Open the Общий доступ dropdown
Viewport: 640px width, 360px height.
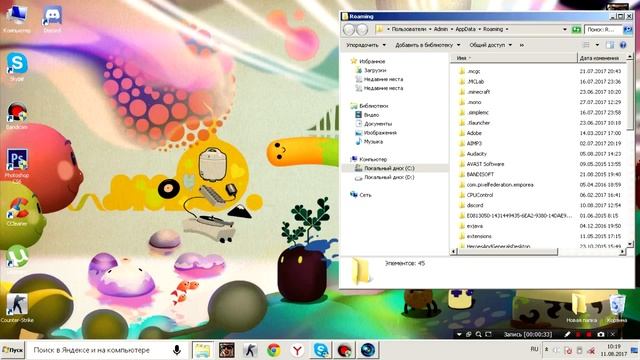point(491,45)
